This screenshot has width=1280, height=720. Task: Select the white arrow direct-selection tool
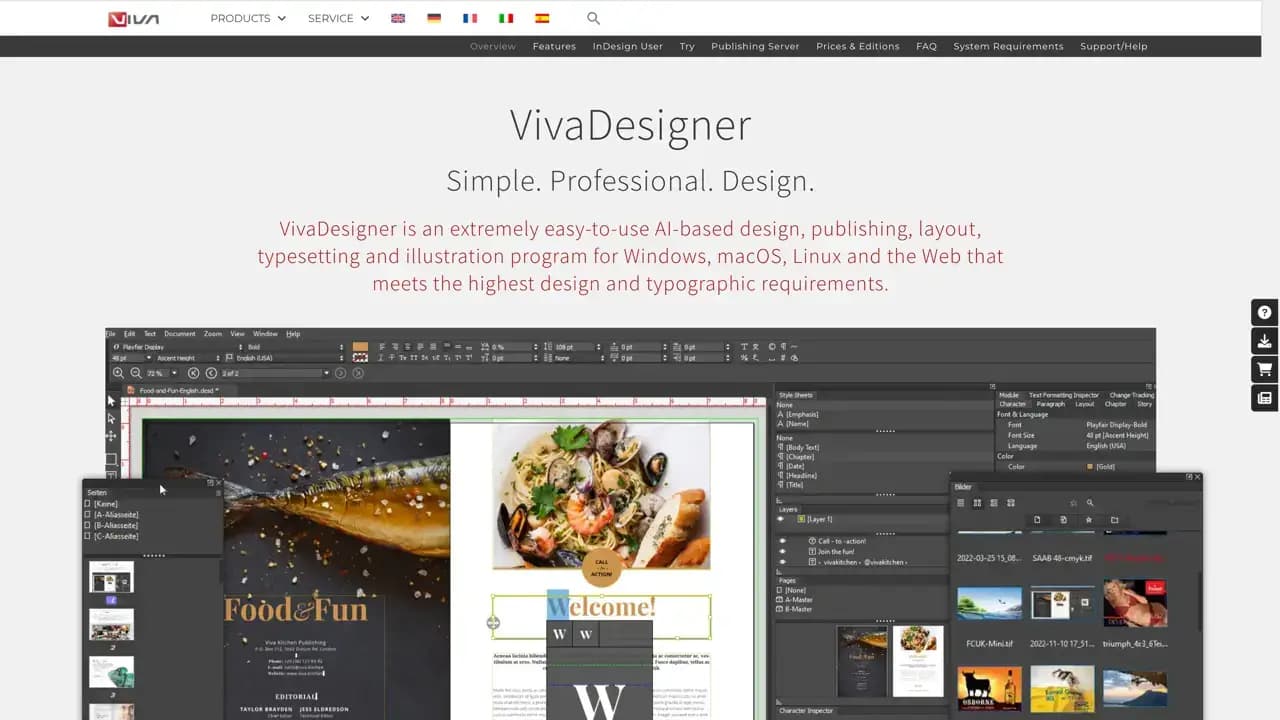pyautogui.click(x=111, y=418)
